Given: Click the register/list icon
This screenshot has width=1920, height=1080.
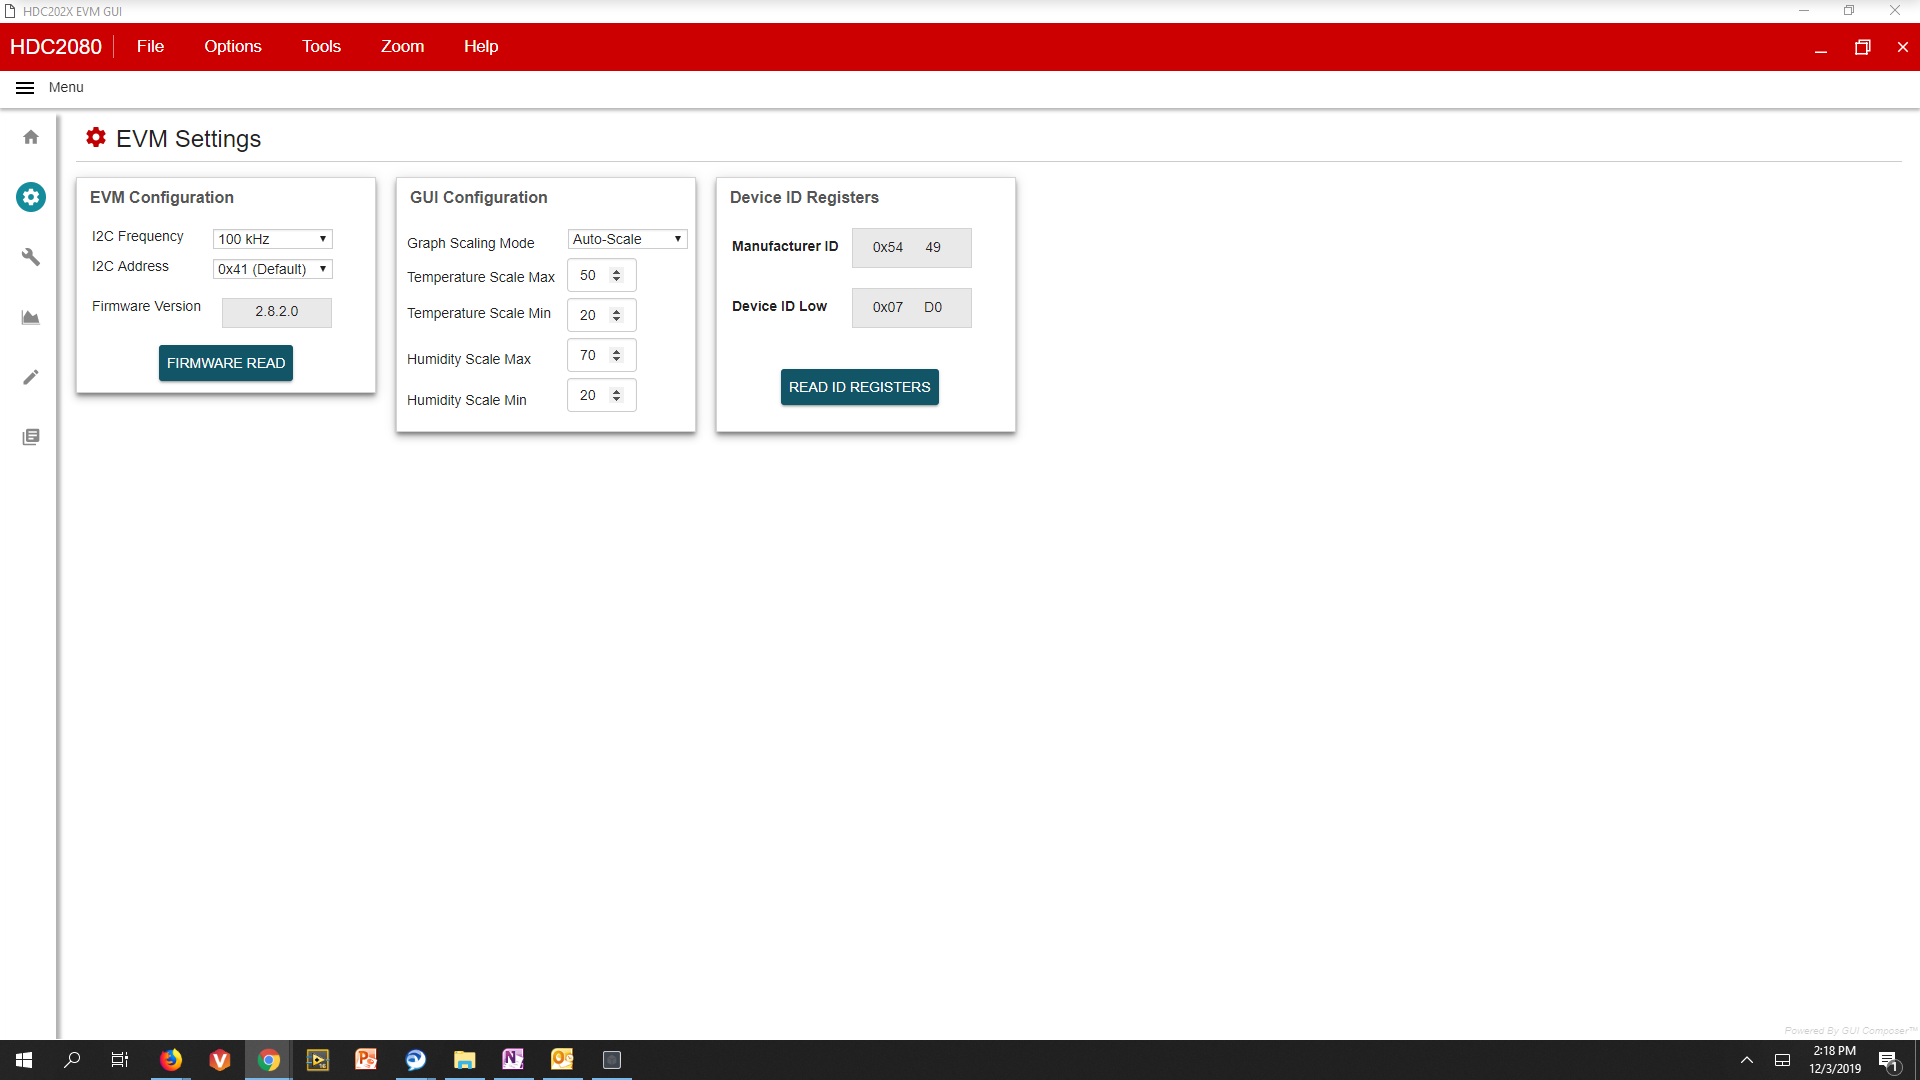Looking at the screenshot, I should click(32, 436).
